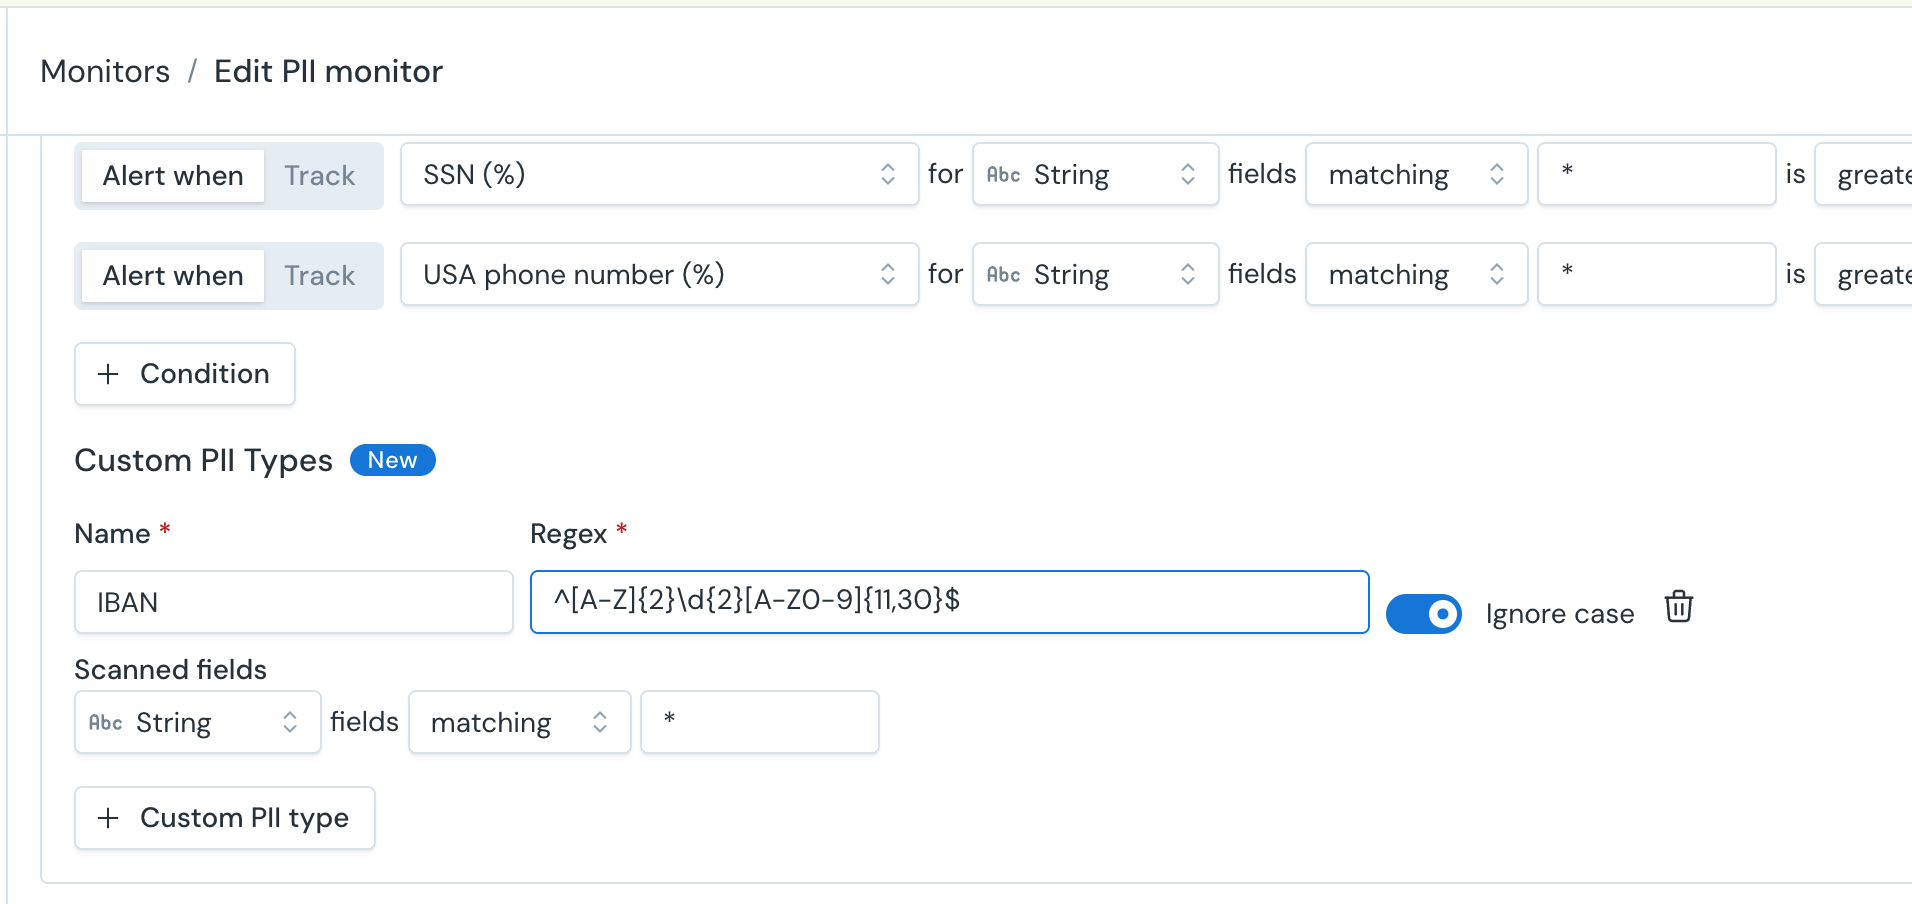Select Track in USA phone number row
Image resolution: width=1912 pixels, height=904 pixels.
[320, 276]
